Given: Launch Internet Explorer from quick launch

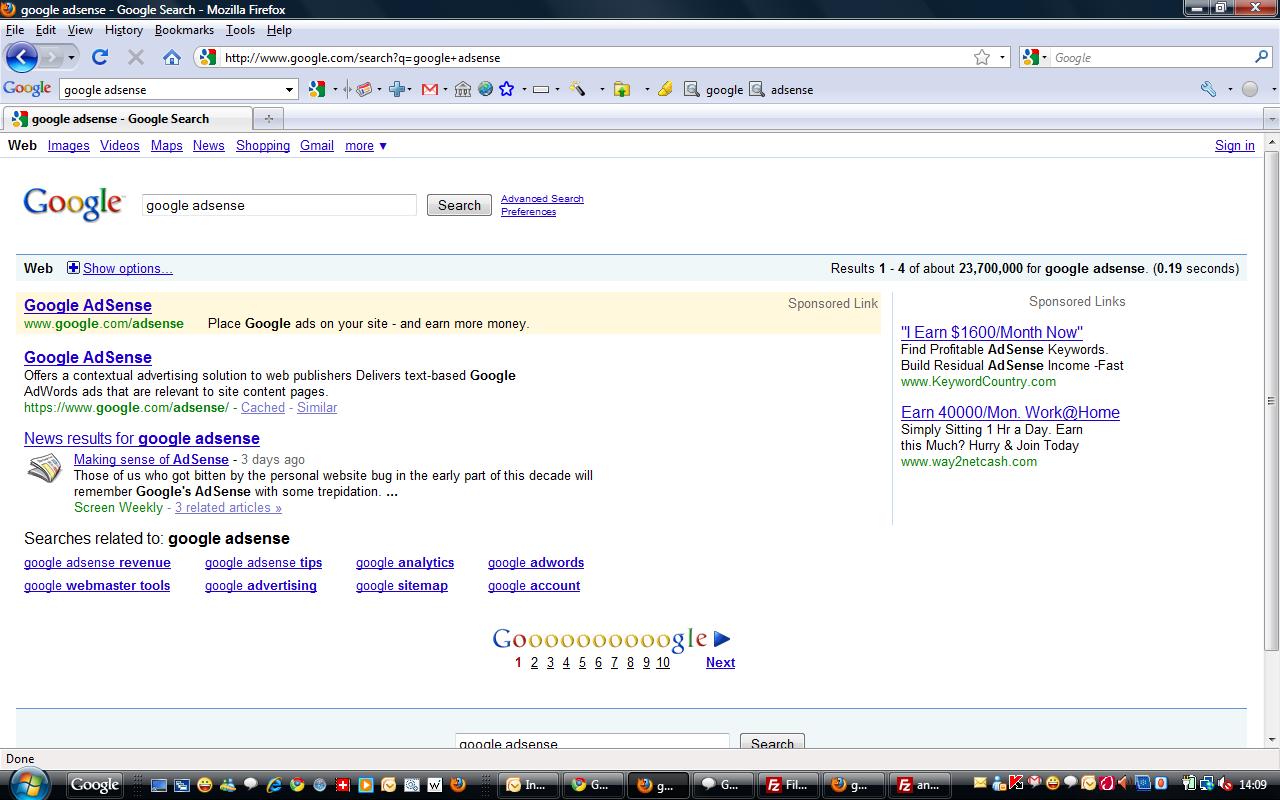Looking at the screenshot, I should pos(275,785).
